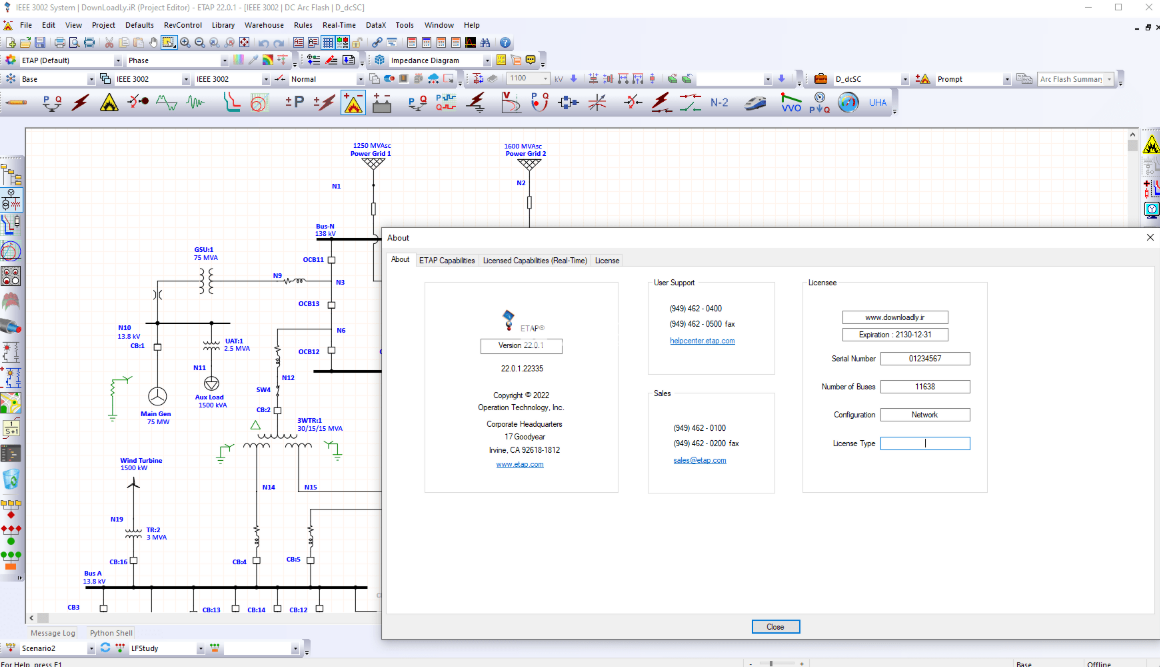This screenshot has height=667, width=1160.
Task: Select the train Railway traction mode icon
Action: point(755,103)
